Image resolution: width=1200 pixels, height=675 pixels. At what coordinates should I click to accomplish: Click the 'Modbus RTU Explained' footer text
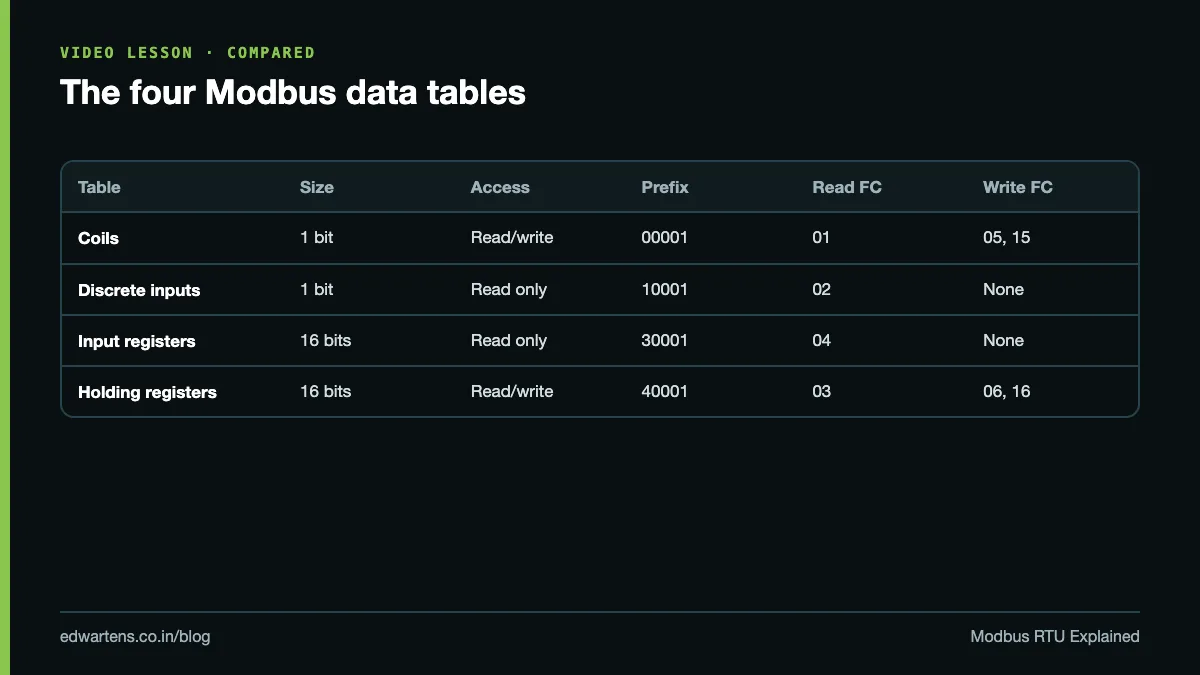(x=1055, y=636)
